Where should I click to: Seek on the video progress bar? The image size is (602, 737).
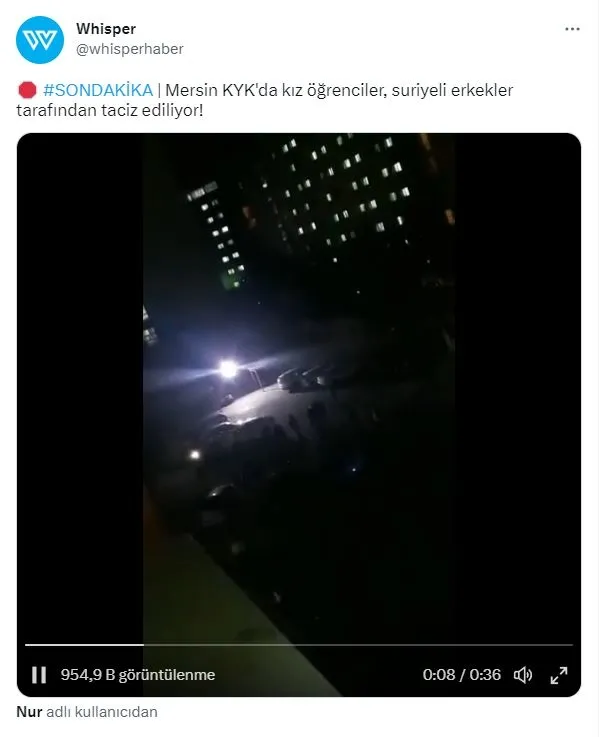(x=299, y=645)
